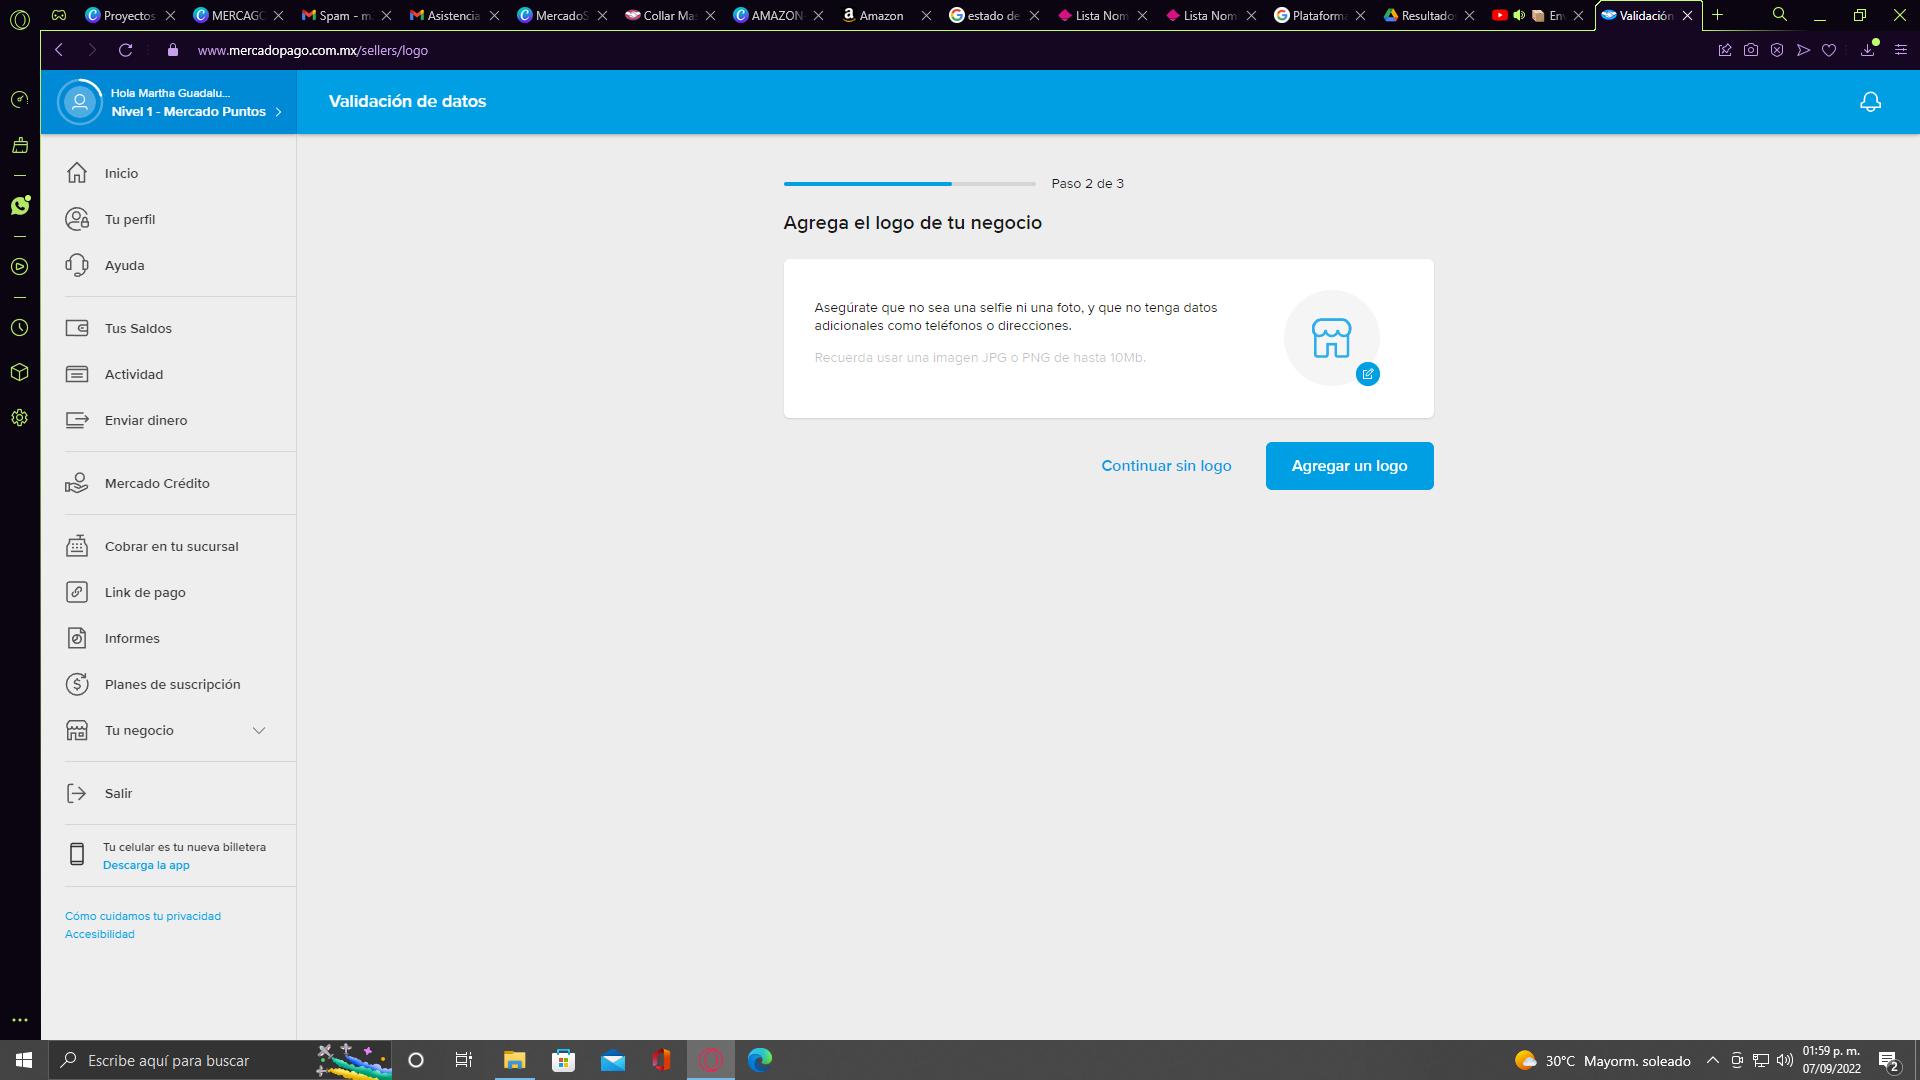Click the Paso 2 de 3 progress bar
Screen dimensions: 1920x1080
coord(909,184)
